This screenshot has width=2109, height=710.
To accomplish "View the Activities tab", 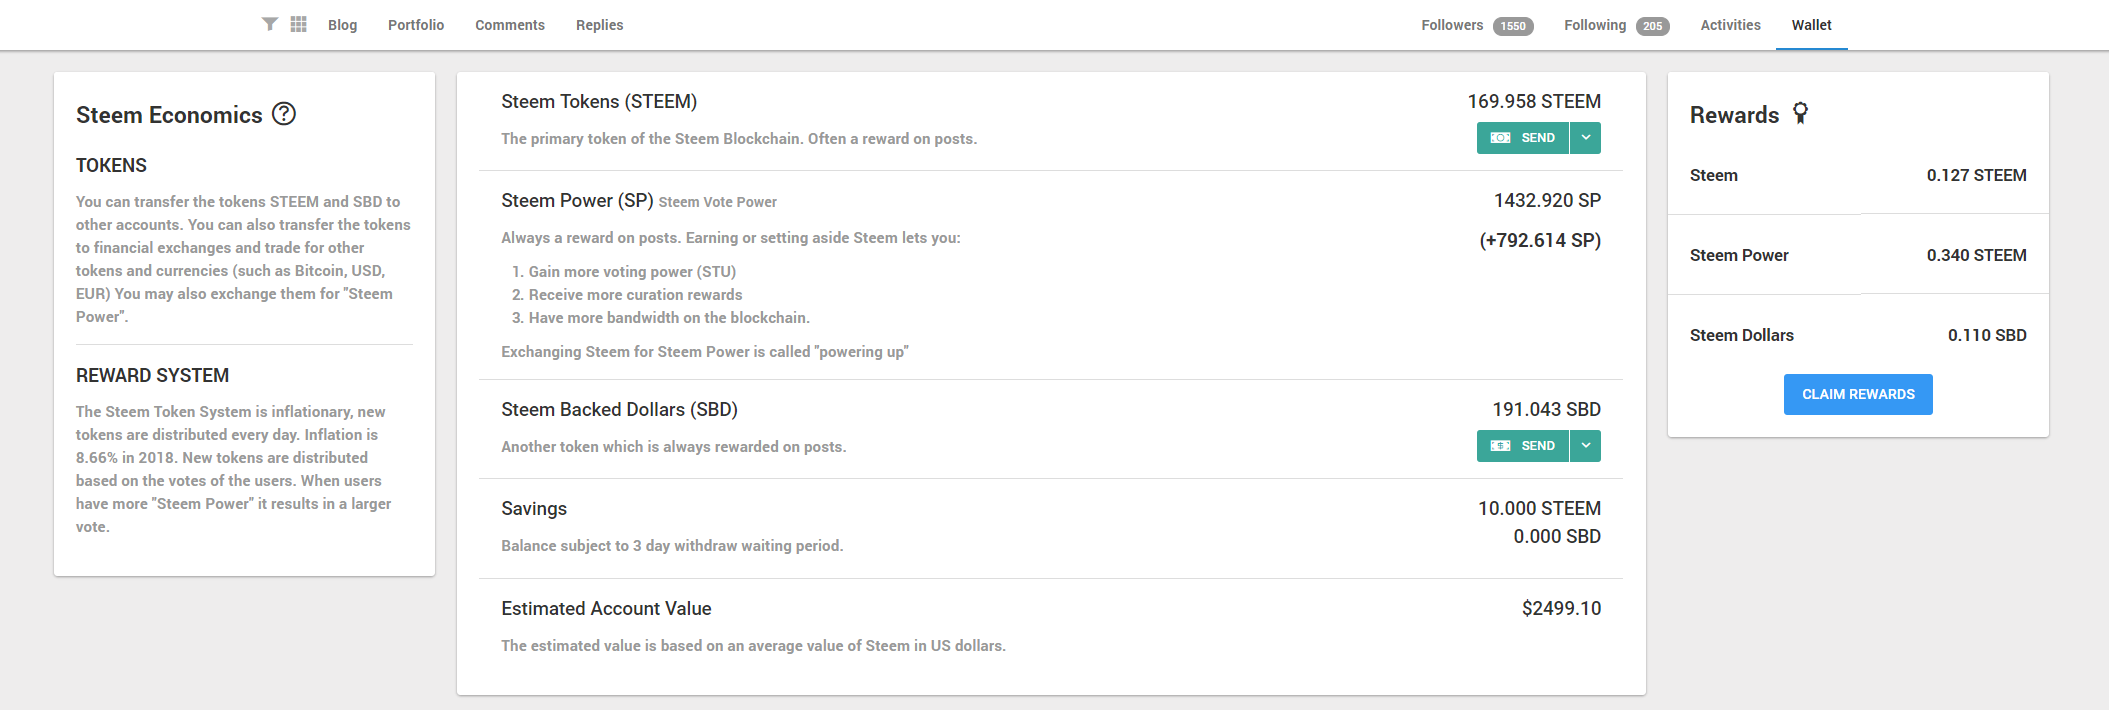I will [1730, 25].
